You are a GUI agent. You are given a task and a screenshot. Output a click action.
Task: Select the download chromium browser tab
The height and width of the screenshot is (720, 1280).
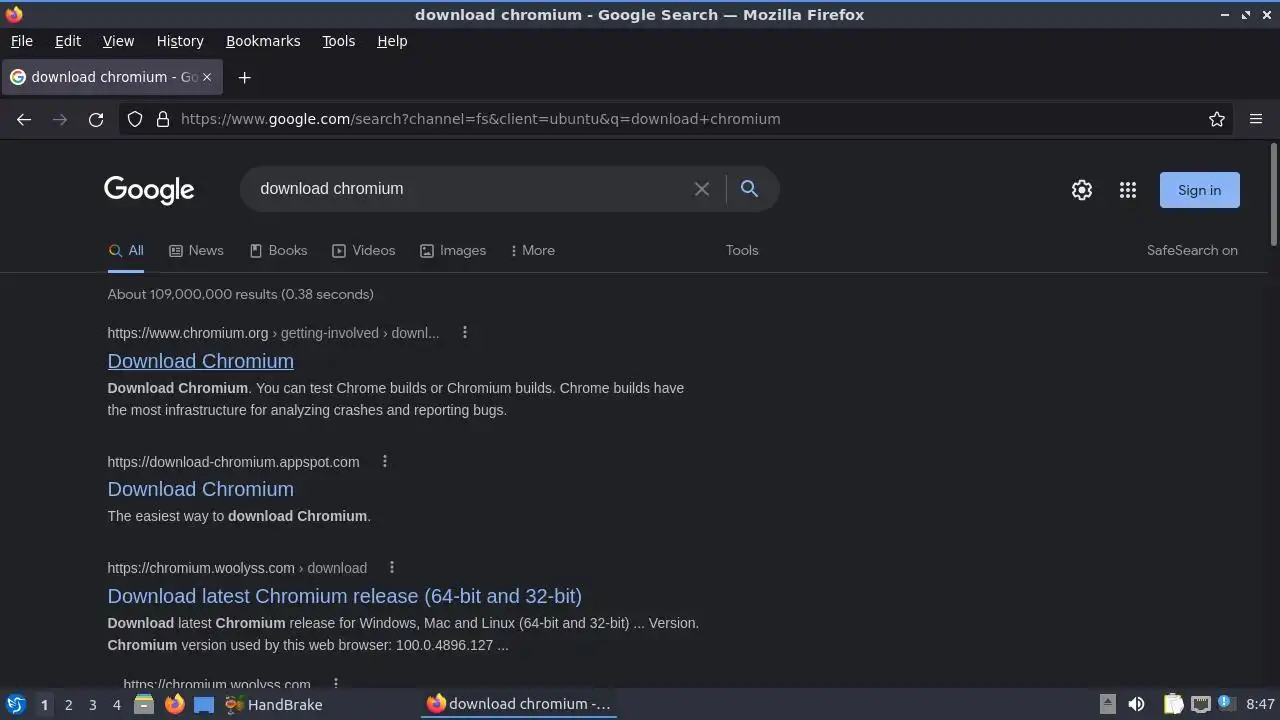pyautogui.click(x=110, y=77)
